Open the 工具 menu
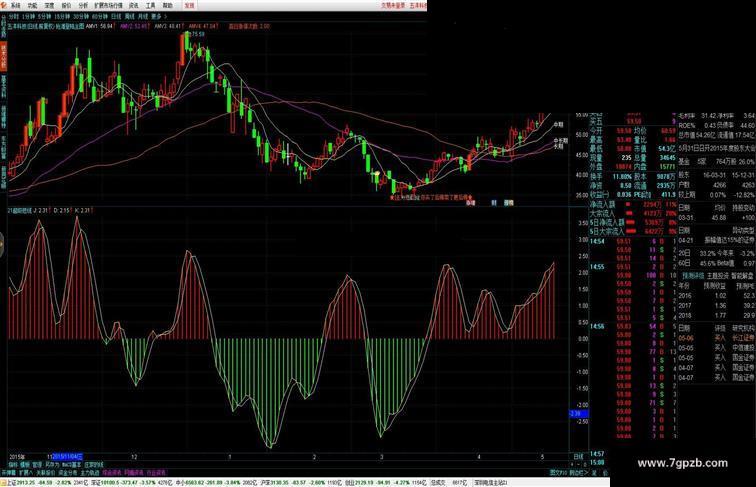Screen dimensions: 756x487 (150, 5)
